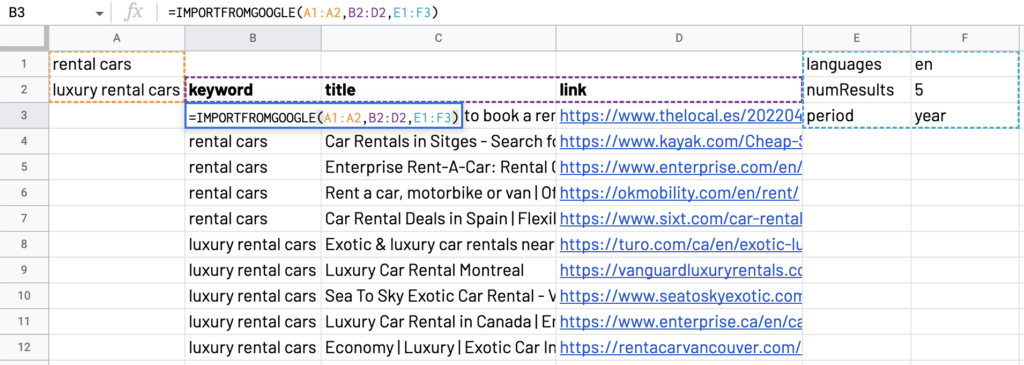Click cell B3 with the formula being edited
This screenshot has width=1024, height=365.
tap(325, 116)
